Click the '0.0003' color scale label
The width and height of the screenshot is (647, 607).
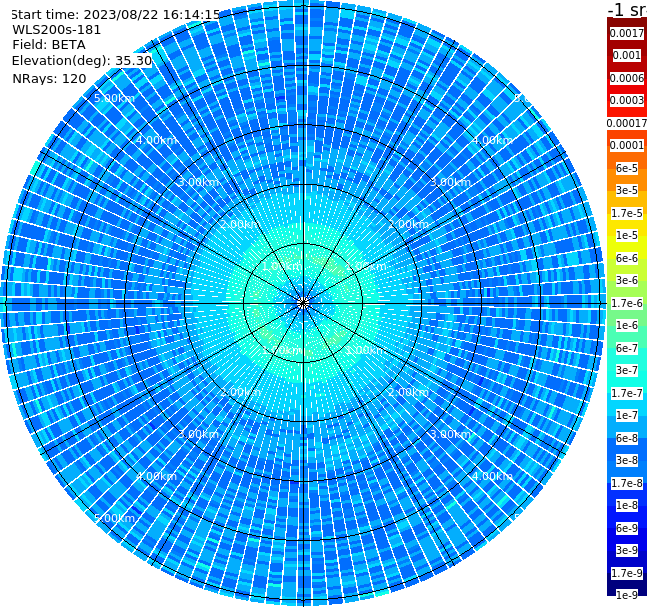[x=627, y=100]
